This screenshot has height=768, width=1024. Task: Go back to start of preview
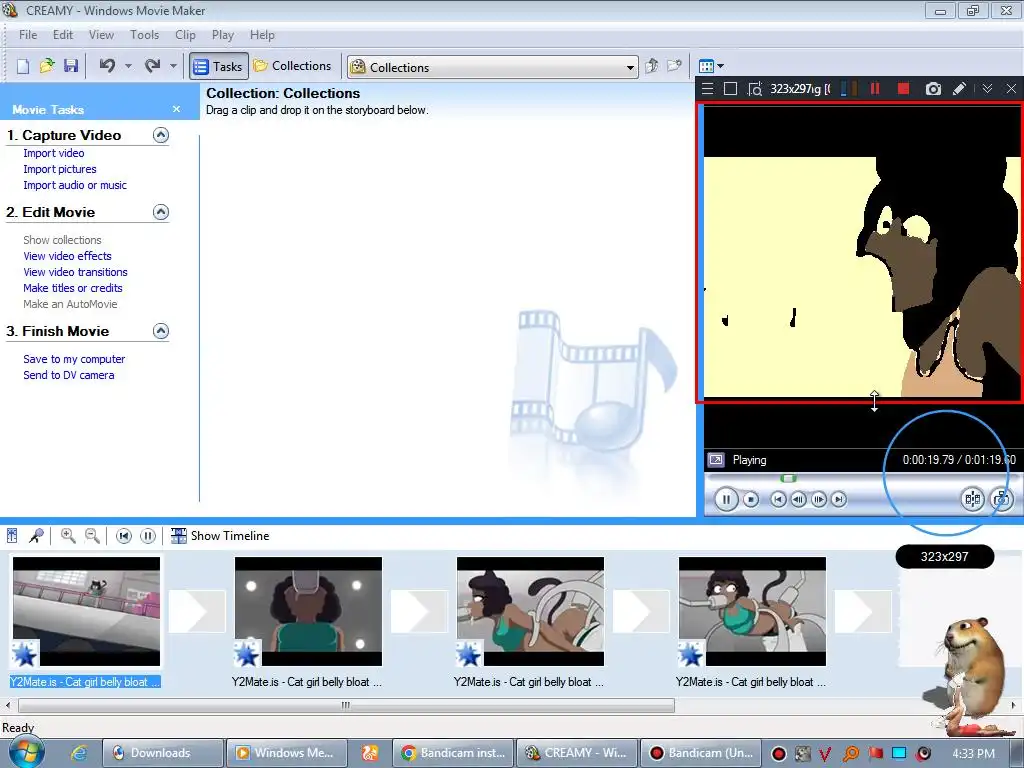click(778, 500)
